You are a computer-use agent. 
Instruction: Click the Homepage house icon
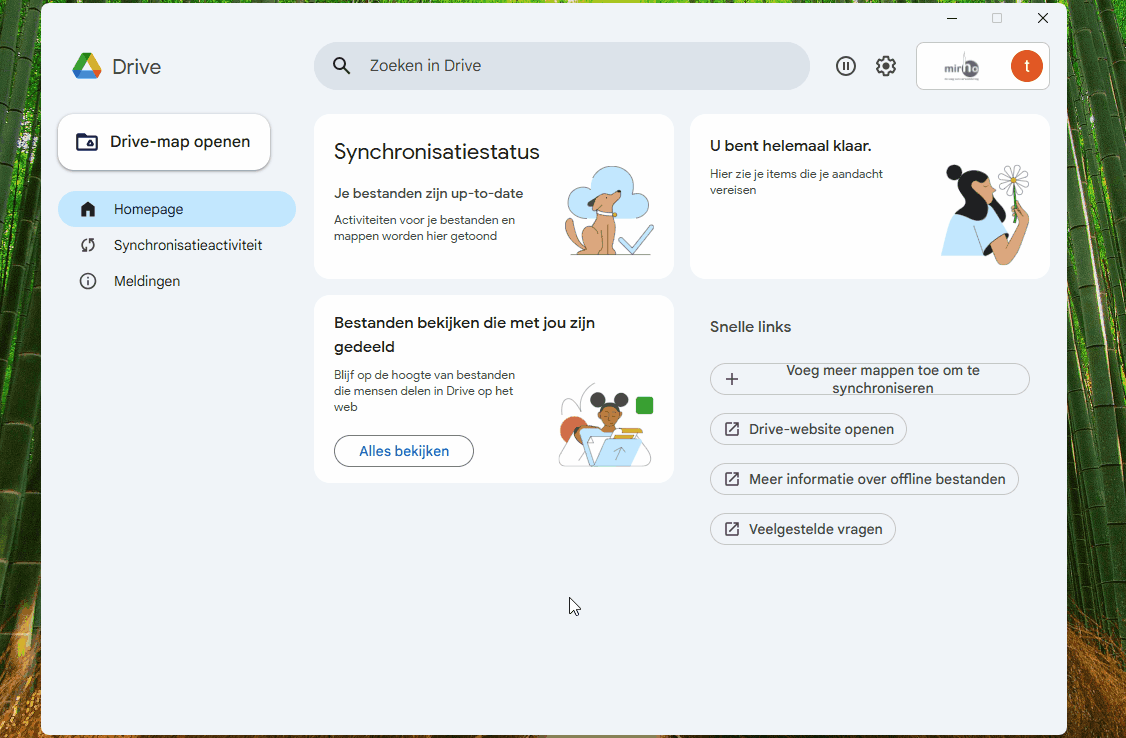coord(88,209)
